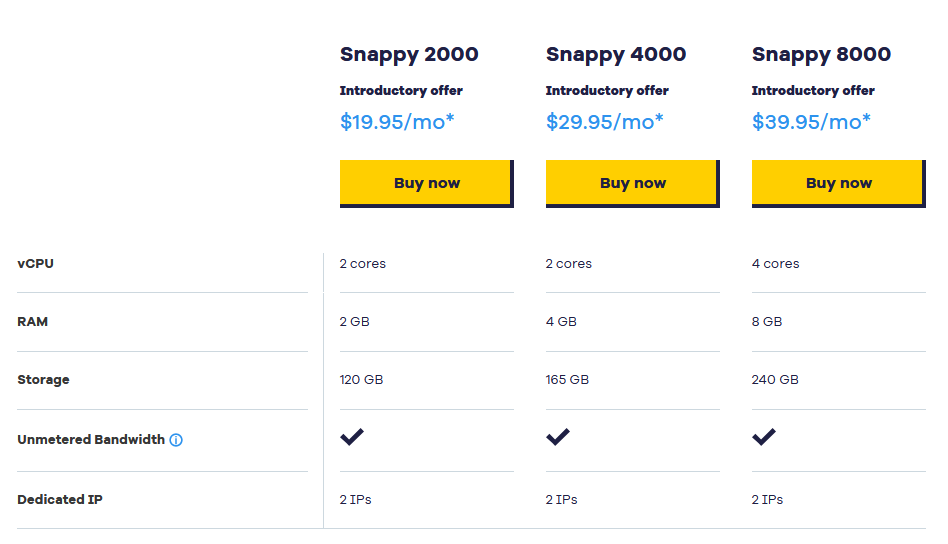Click Snappy 8000 bandwidth checkmark

pos(764,436)
